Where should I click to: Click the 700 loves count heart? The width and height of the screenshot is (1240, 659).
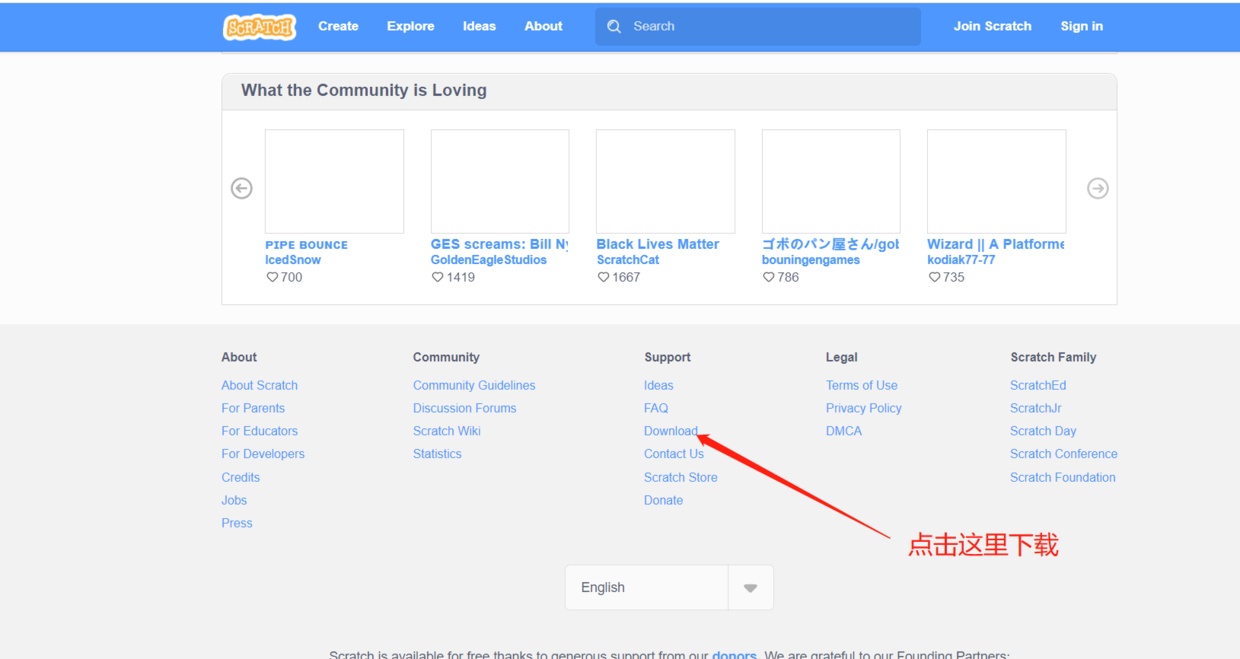272,277
